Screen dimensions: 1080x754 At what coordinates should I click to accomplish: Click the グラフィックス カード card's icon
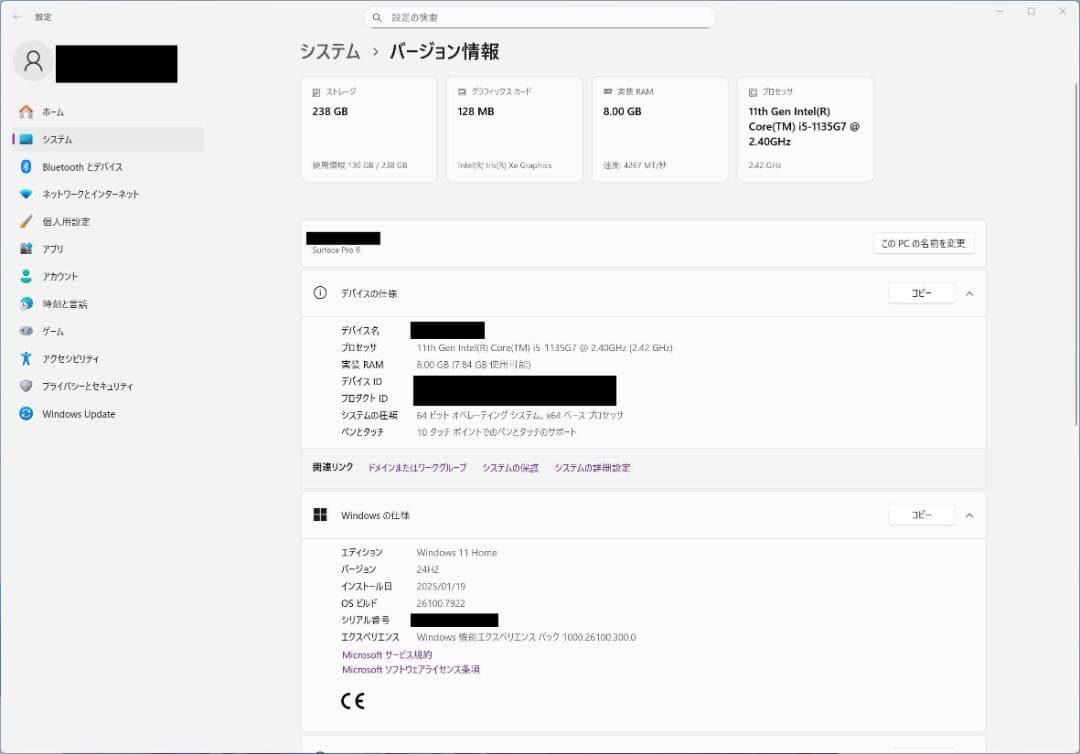tap(462, 92)
